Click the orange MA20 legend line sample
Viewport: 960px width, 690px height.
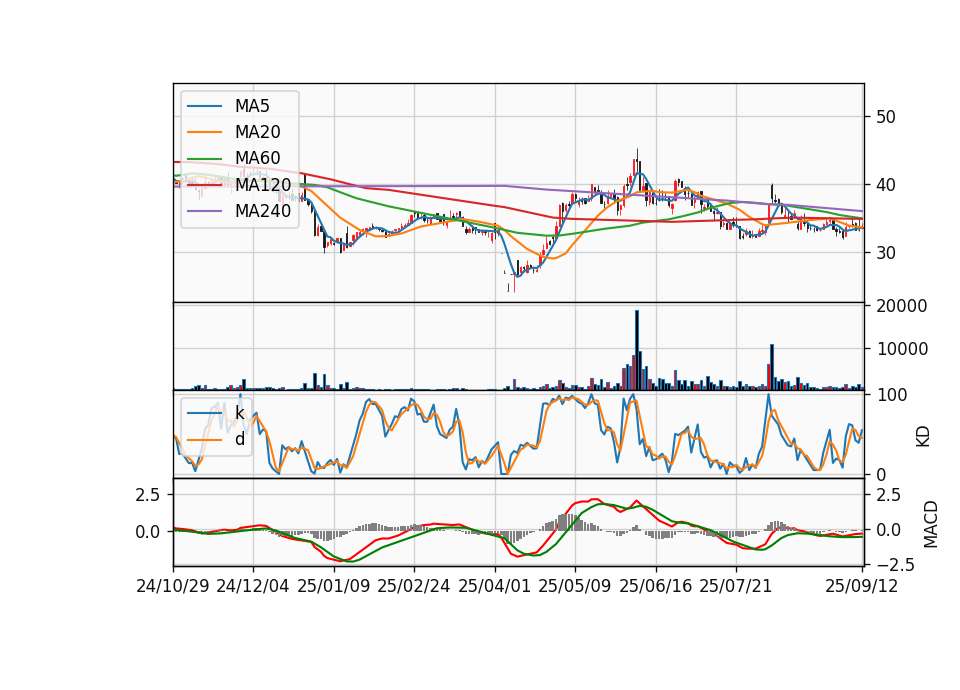[x=205, y=133]
